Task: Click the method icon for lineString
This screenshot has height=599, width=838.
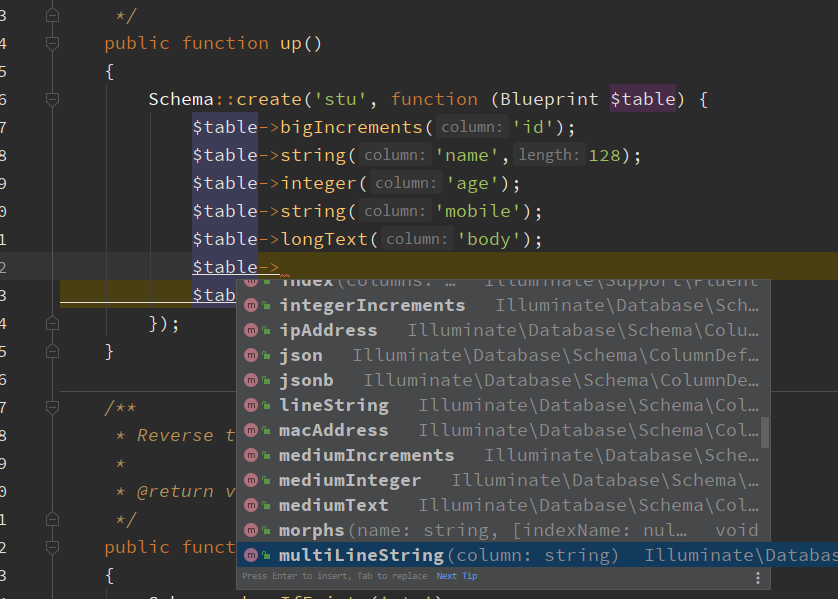Action: click(252, 405)
